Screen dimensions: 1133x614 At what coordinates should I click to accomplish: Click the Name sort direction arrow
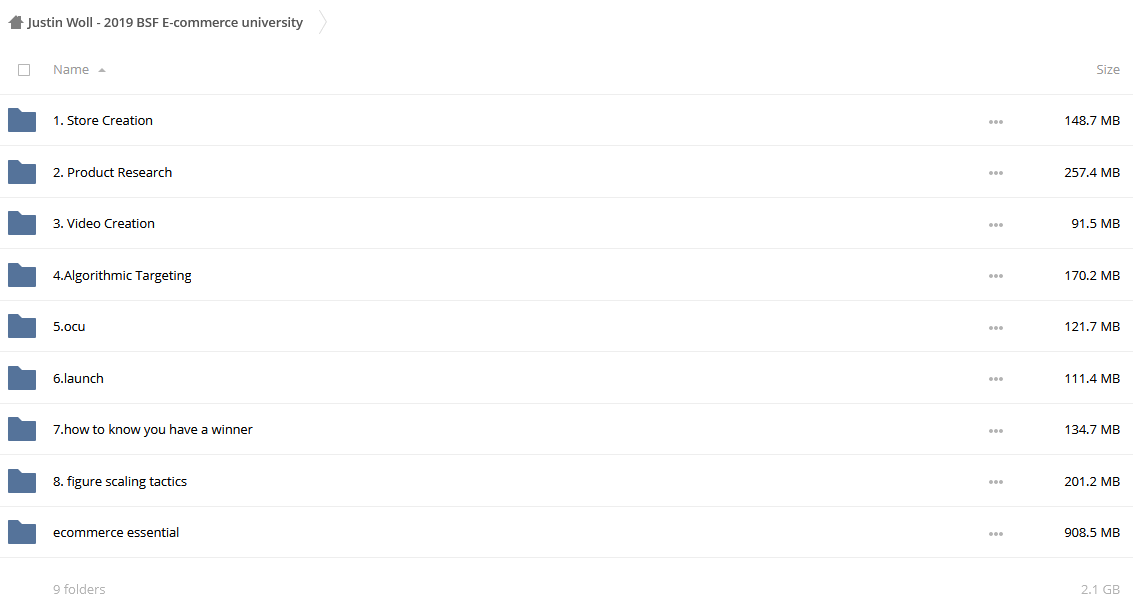click(102, 70)
